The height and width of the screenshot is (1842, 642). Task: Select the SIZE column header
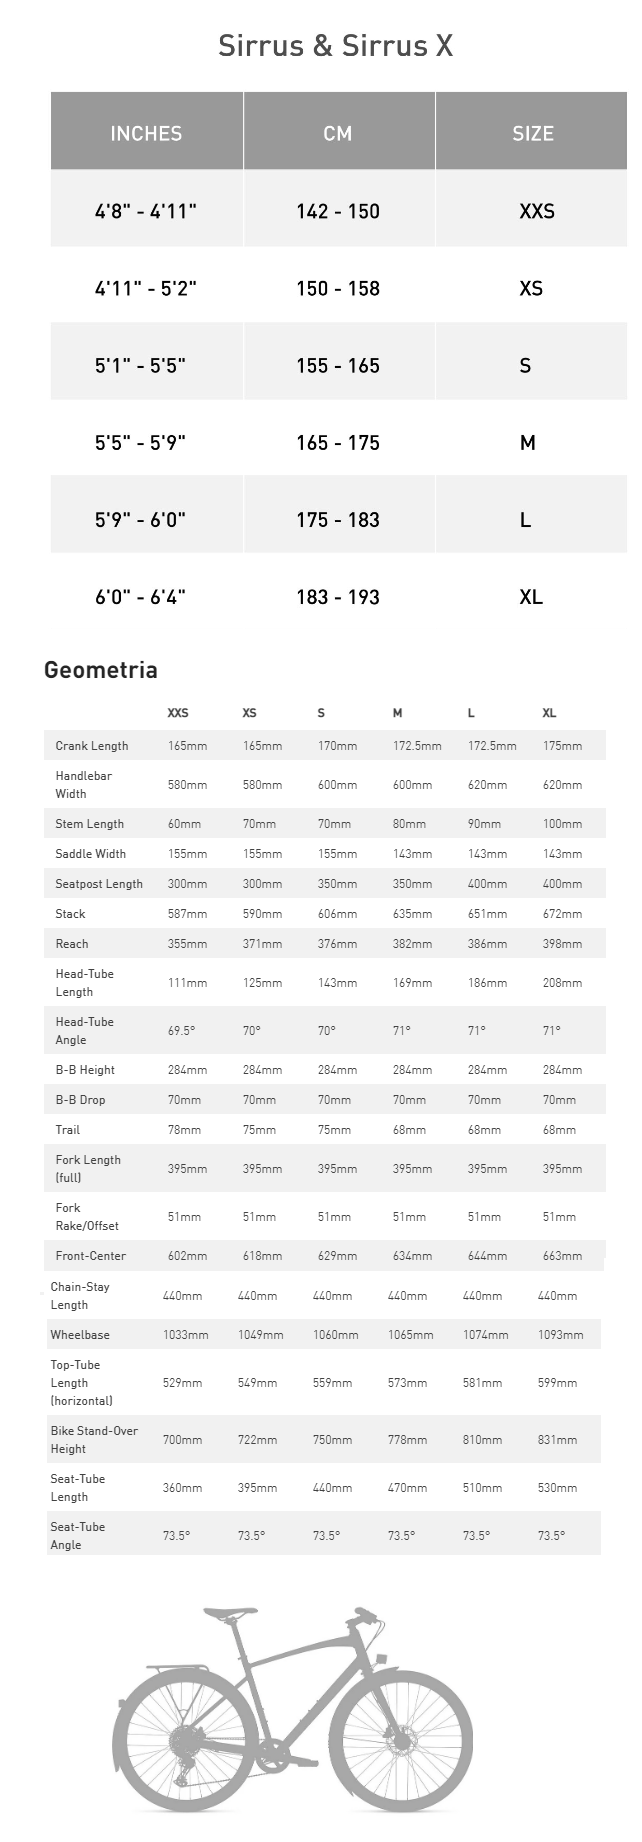point(532,133)
